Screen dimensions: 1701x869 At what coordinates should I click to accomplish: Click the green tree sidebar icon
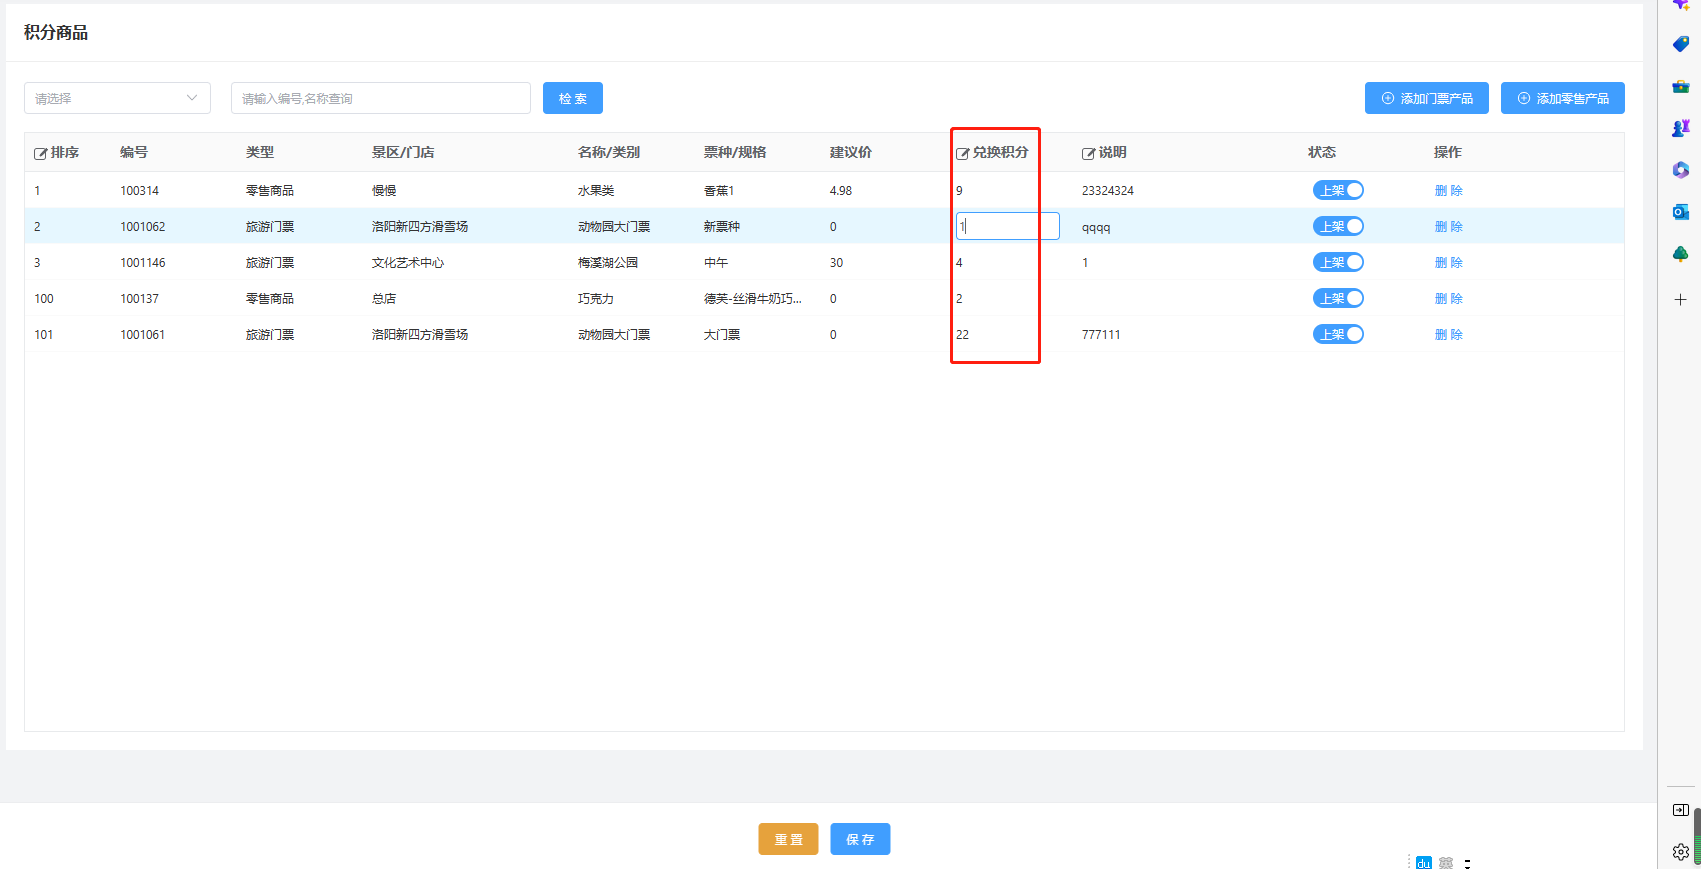coord(1680,254)
